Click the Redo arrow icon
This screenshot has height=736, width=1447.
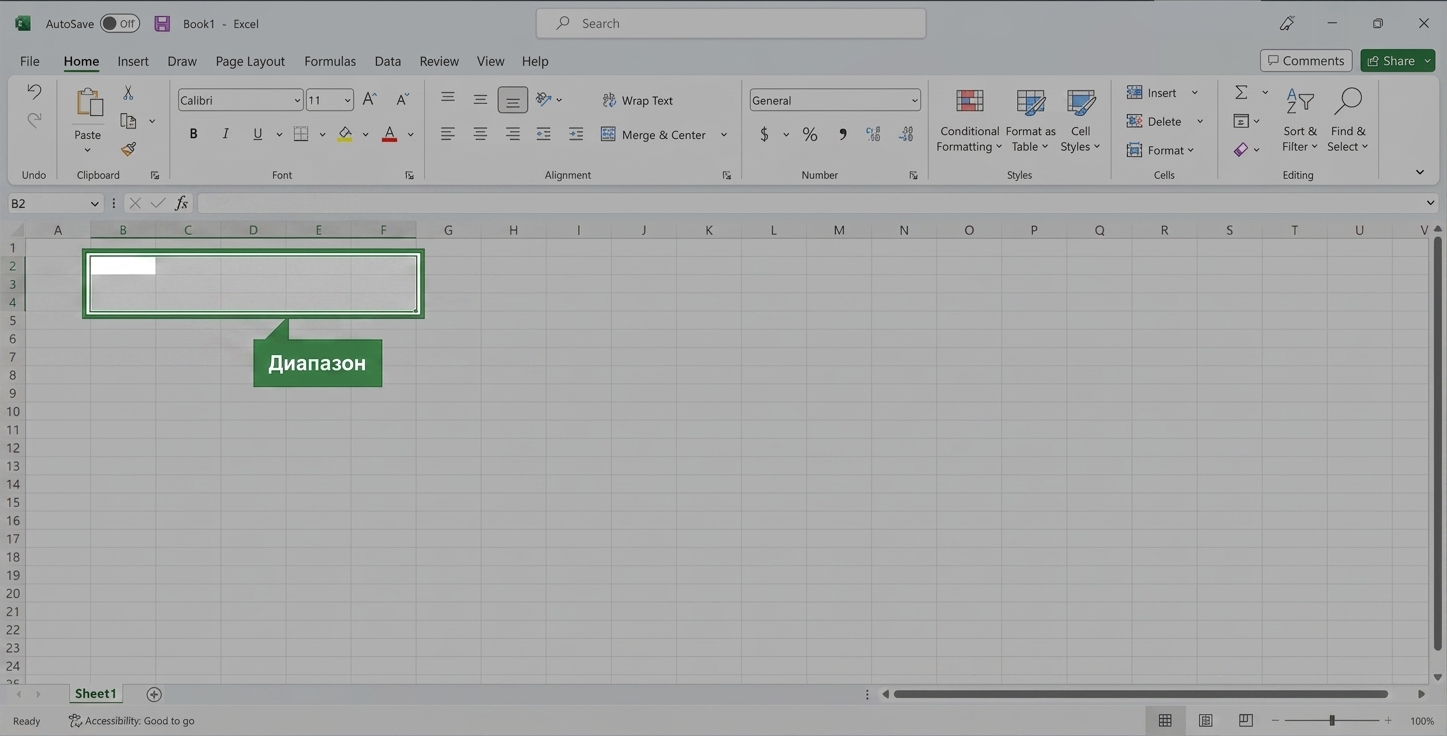[x=34, y=120]
